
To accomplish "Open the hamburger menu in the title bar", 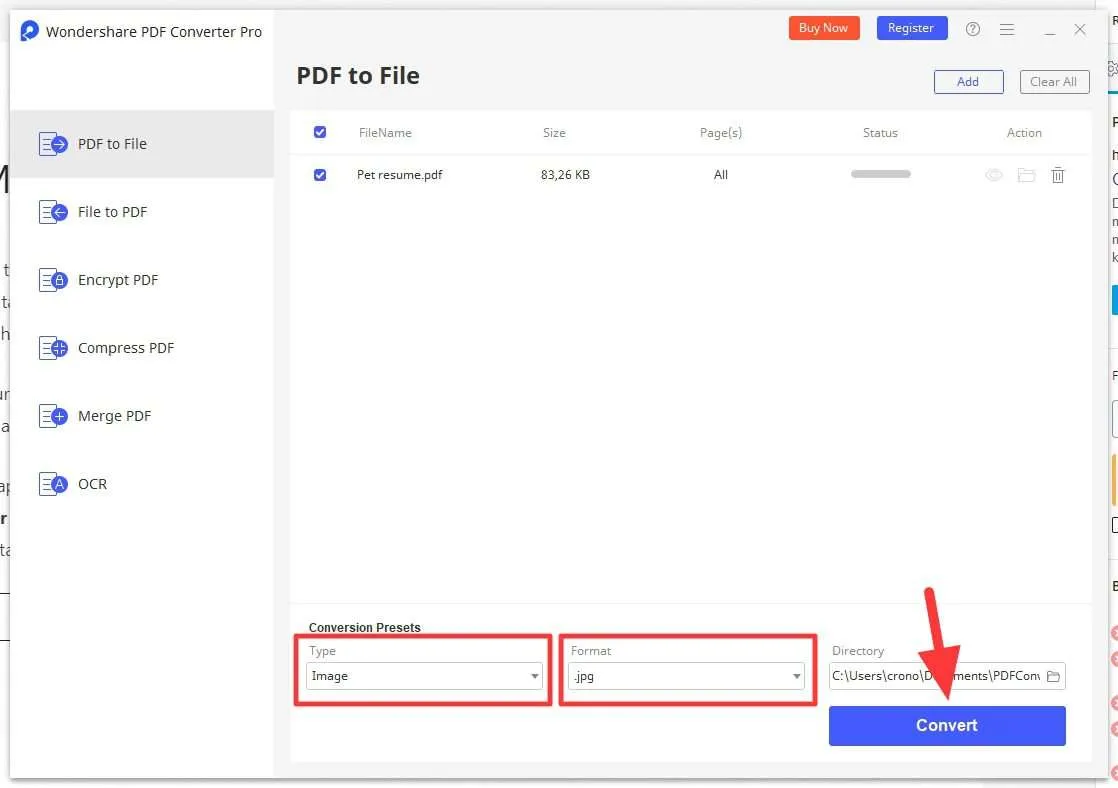I will tap(1007, 29).
